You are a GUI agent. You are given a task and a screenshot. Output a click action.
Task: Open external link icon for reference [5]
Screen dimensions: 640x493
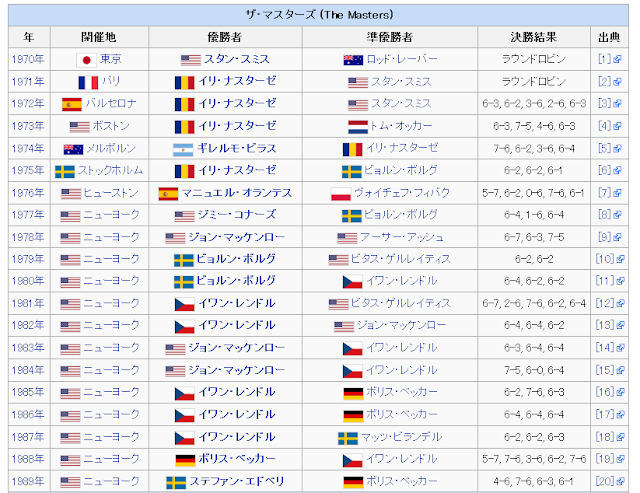pos(617,149)
